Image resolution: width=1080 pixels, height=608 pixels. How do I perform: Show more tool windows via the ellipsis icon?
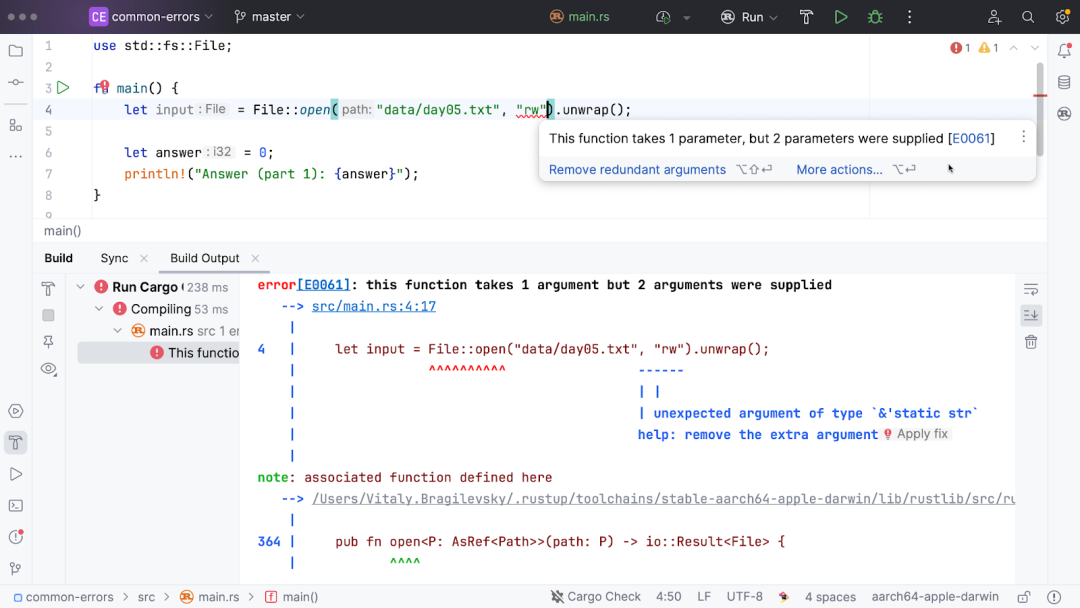point(16,157)
